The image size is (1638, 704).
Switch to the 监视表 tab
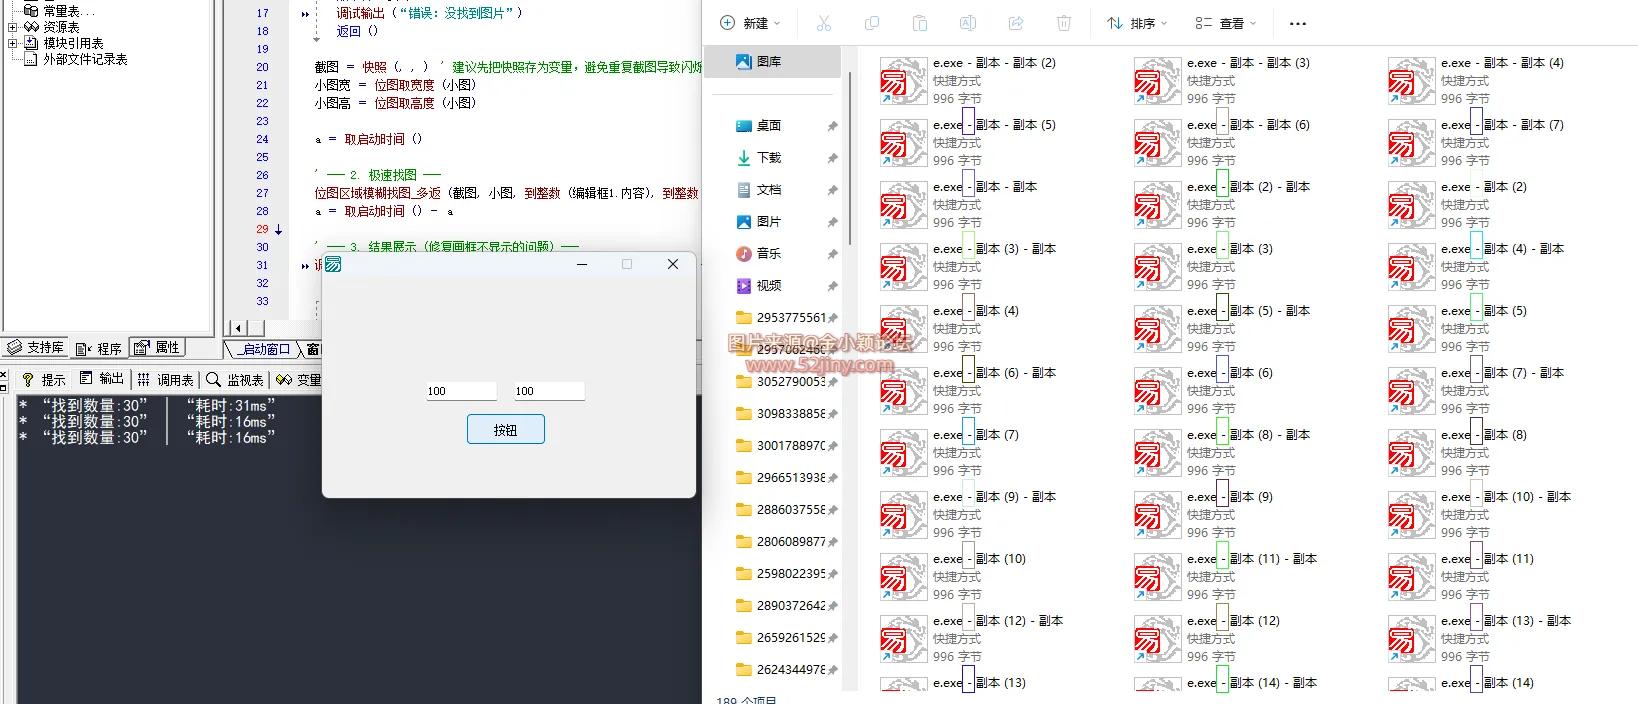(x=235, y=380)
